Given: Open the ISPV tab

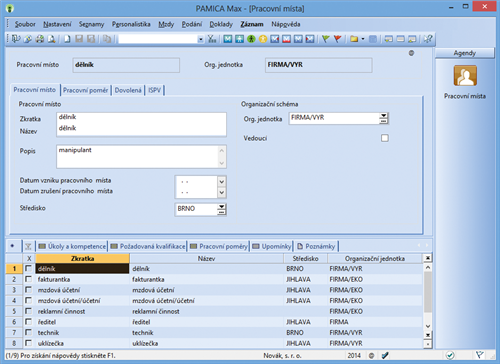Looking at the screenshot, I should tap(155, 90).
